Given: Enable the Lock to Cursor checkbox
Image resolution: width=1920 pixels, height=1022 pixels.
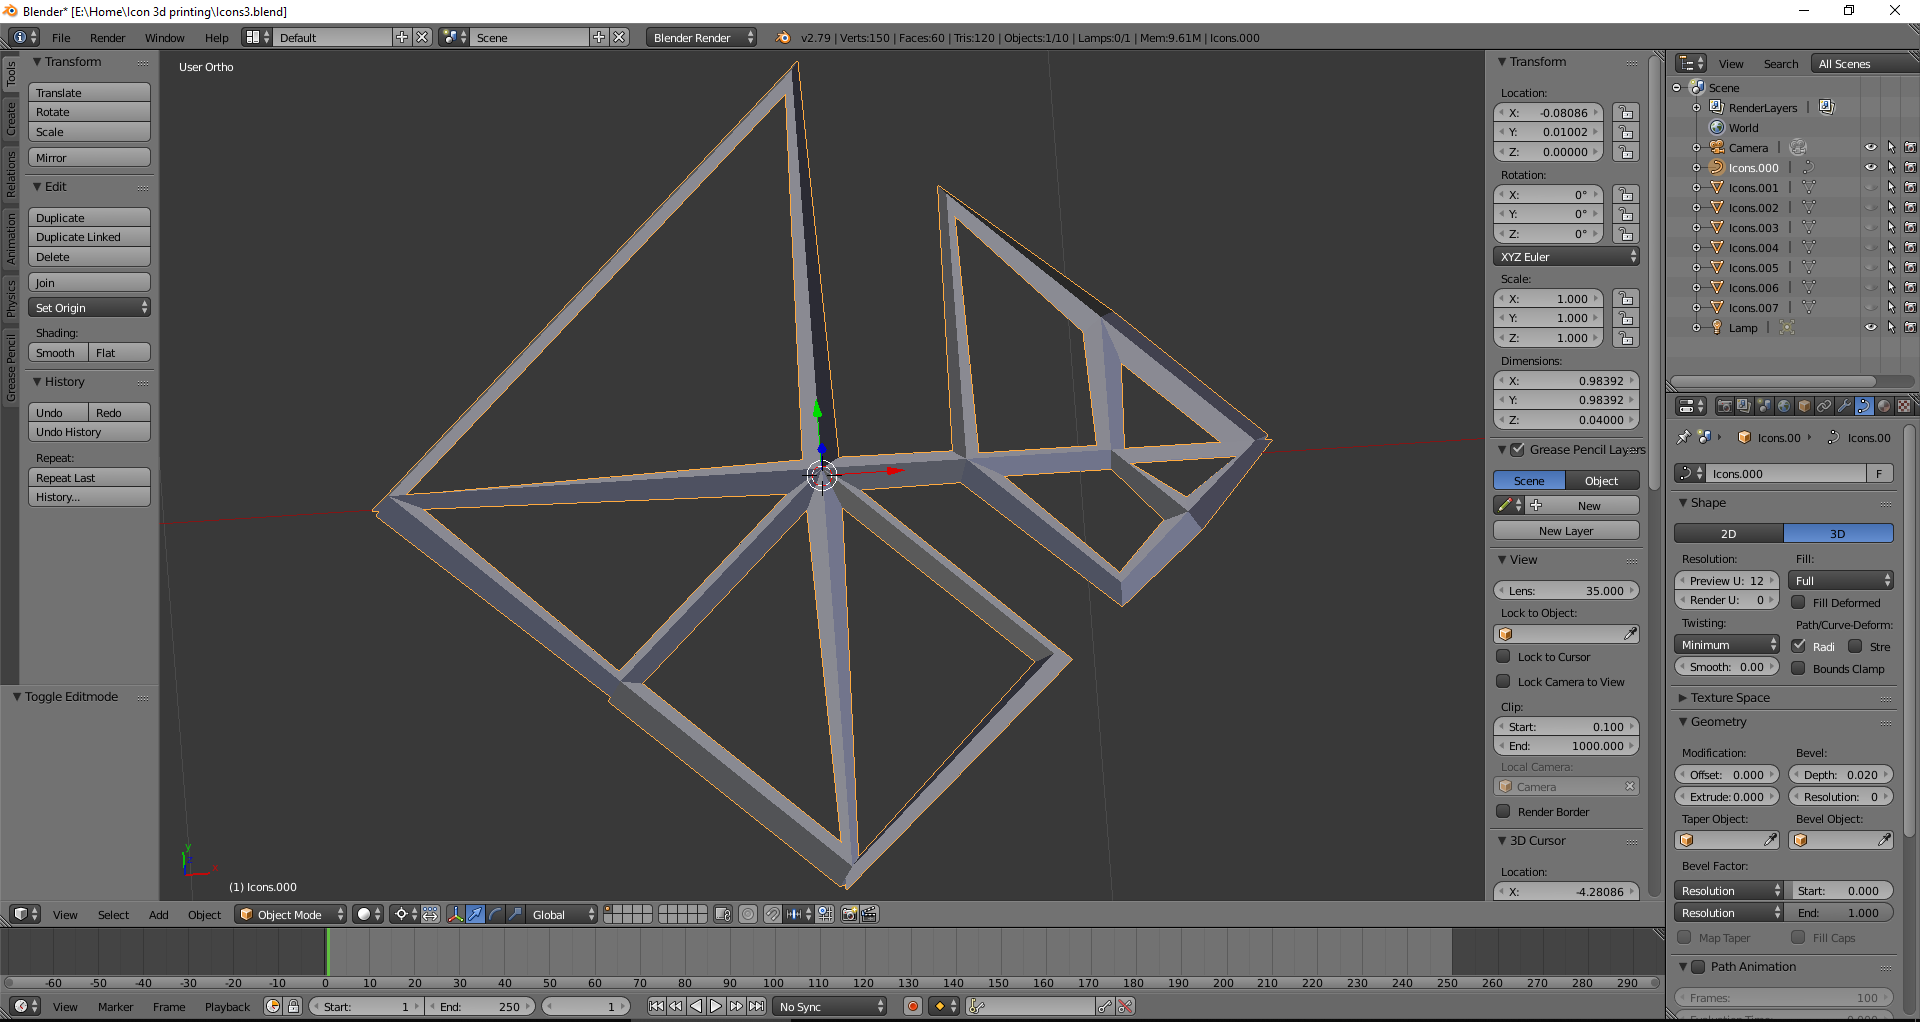Looking at the screenshot, I should click(x=1503, y=656).
